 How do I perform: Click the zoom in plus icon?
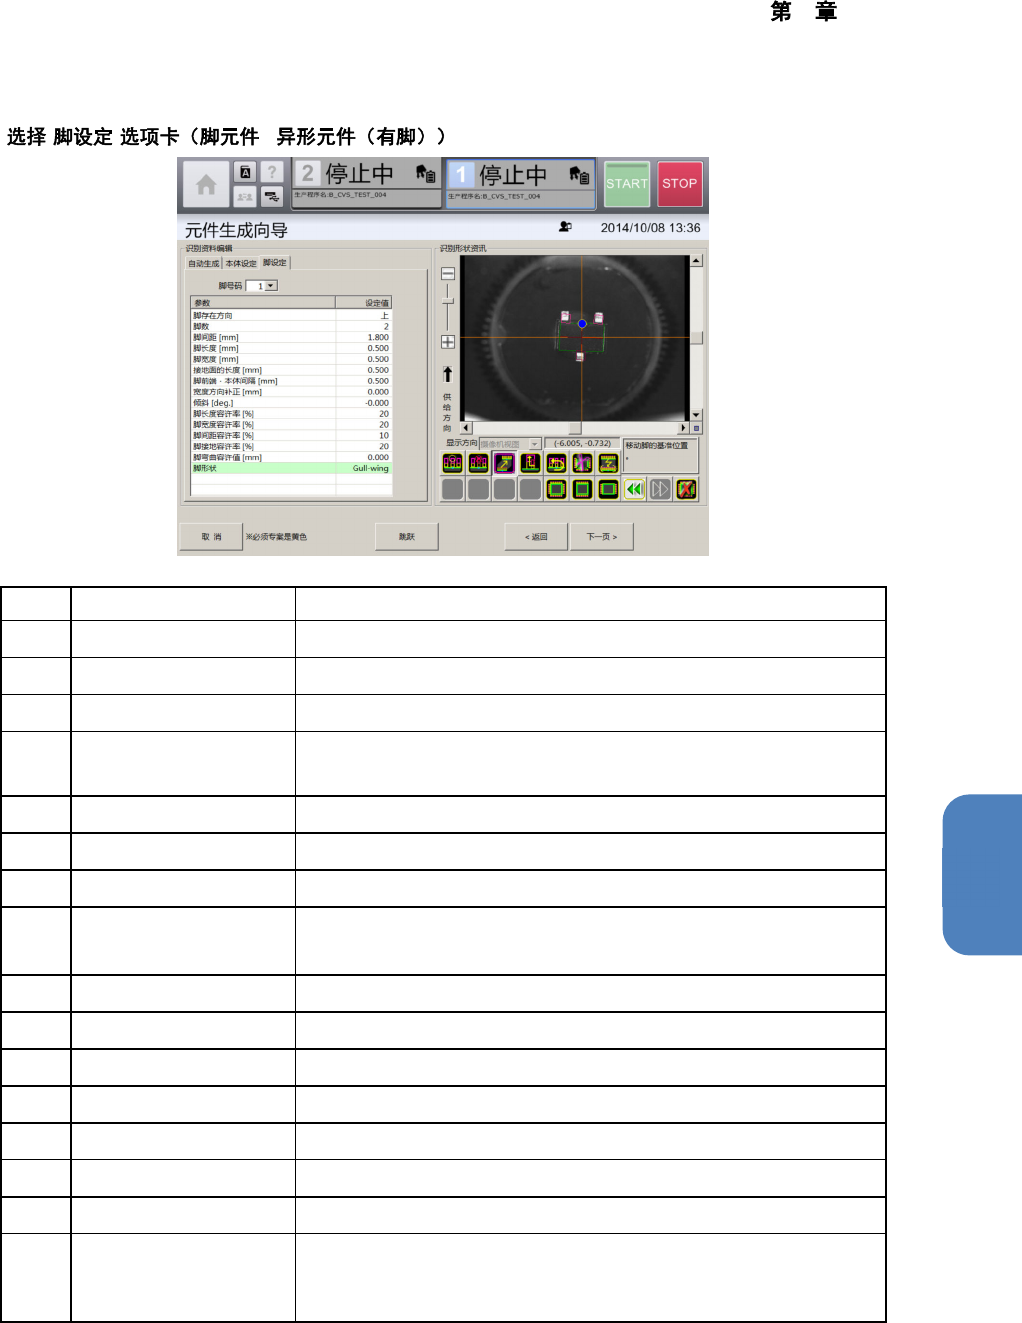(x=448, y=342)
